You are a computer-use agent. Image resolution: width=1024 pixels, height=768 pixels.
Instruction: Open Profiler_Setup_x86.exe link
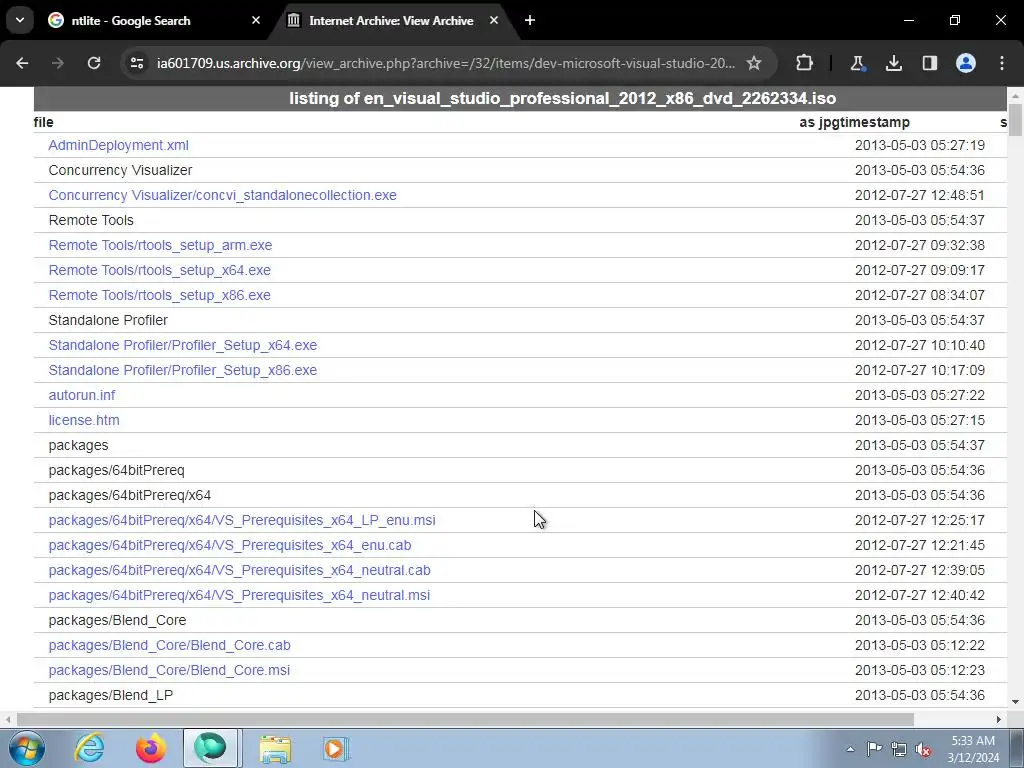pyautogui.click(x=183, y=370)
